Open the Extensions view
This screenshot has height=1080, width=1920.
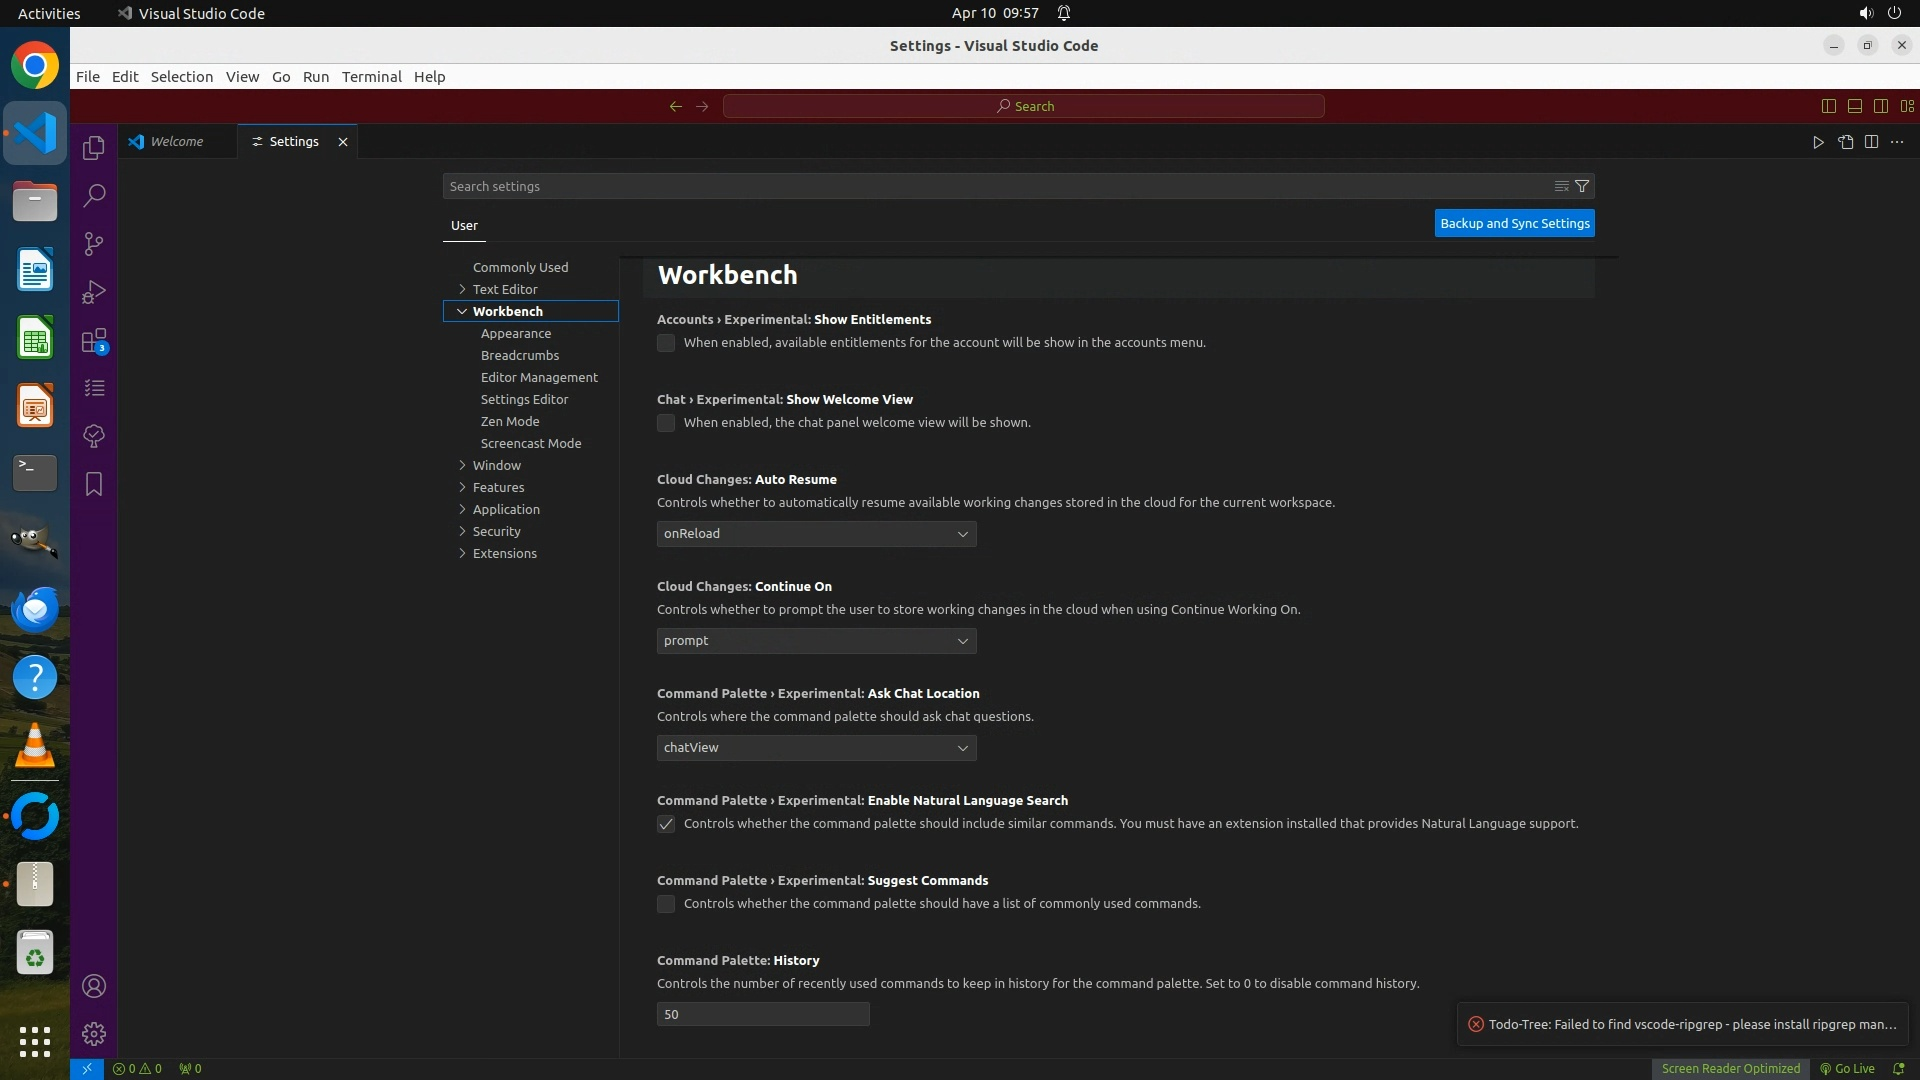94,341
